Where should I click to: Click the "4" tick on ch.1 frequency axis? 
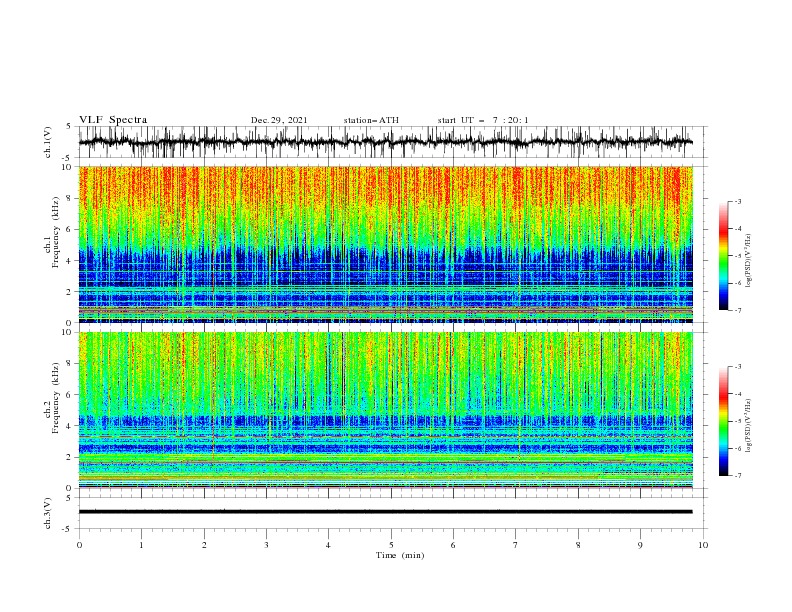coord(70,261)
